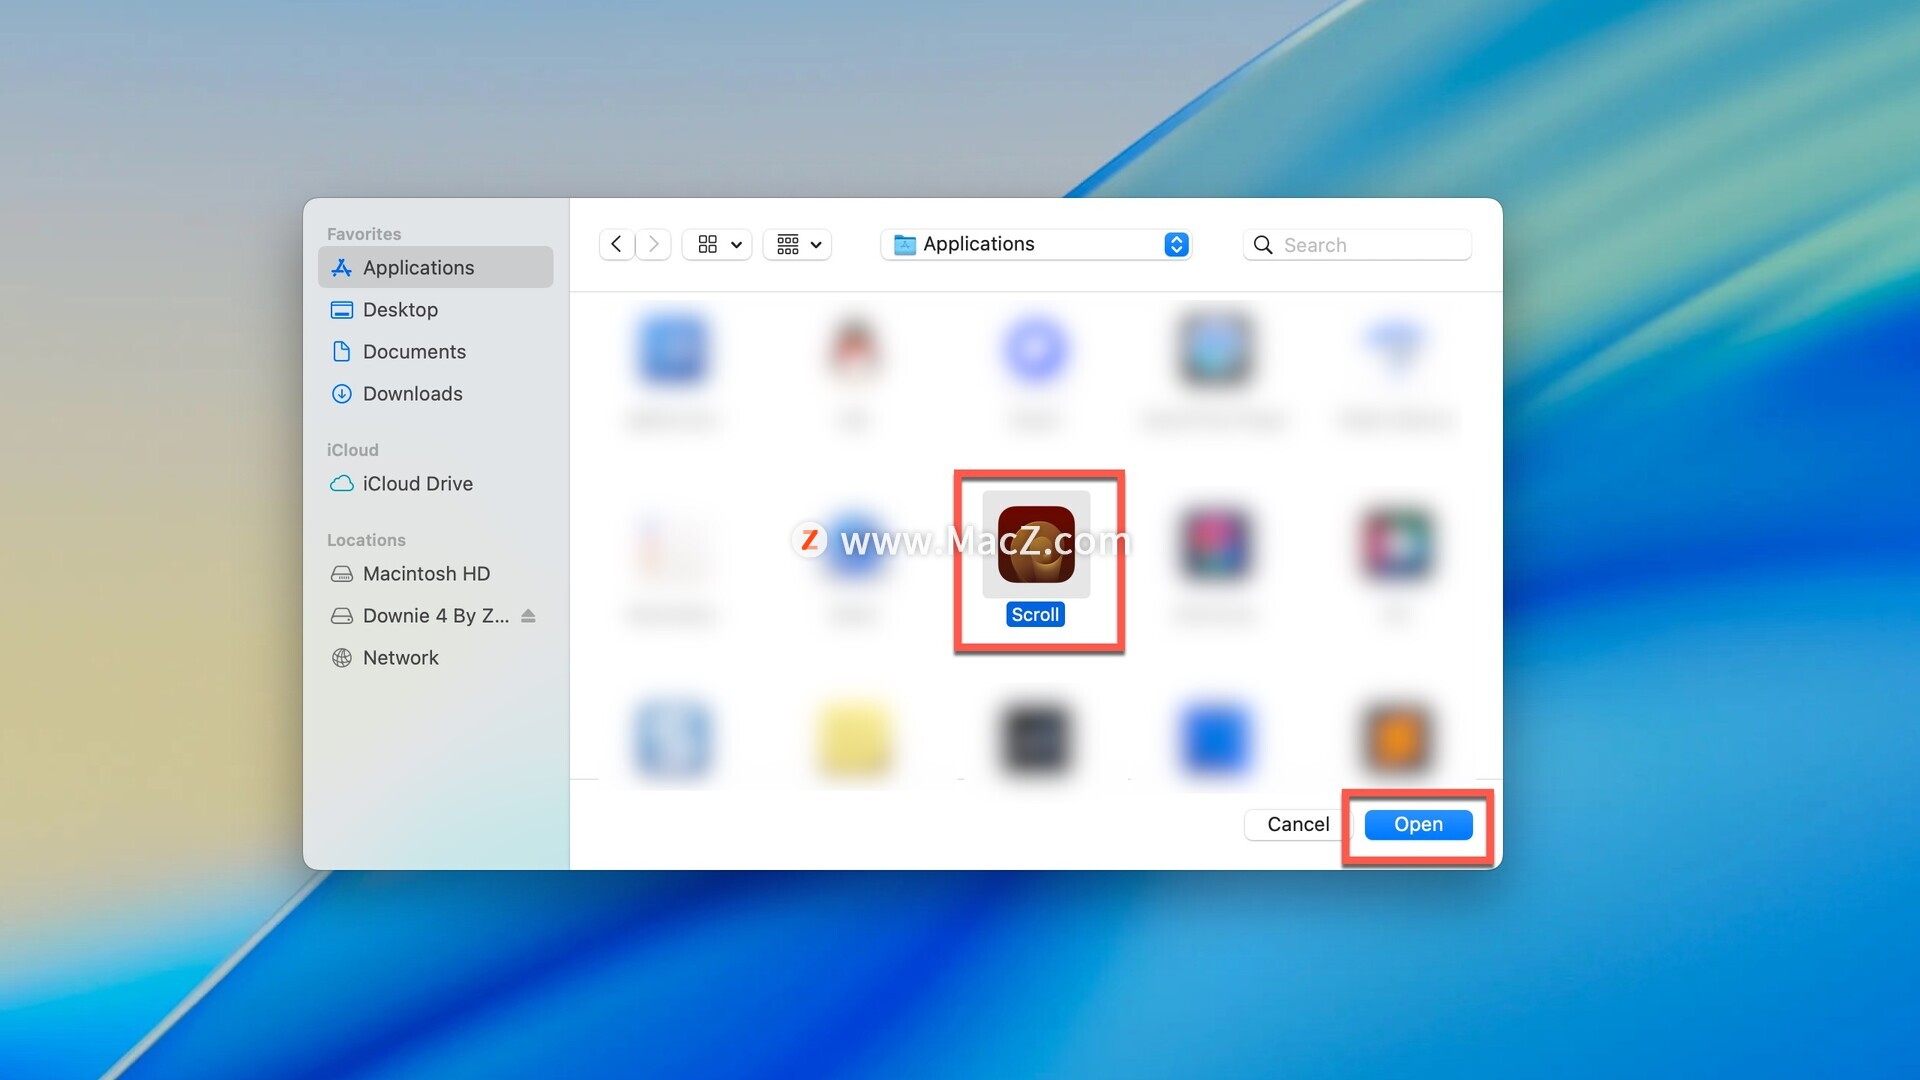Go back with the left chevron
The height and width of the screenshot is (1080, 1920).
click(x=616, y=244)
